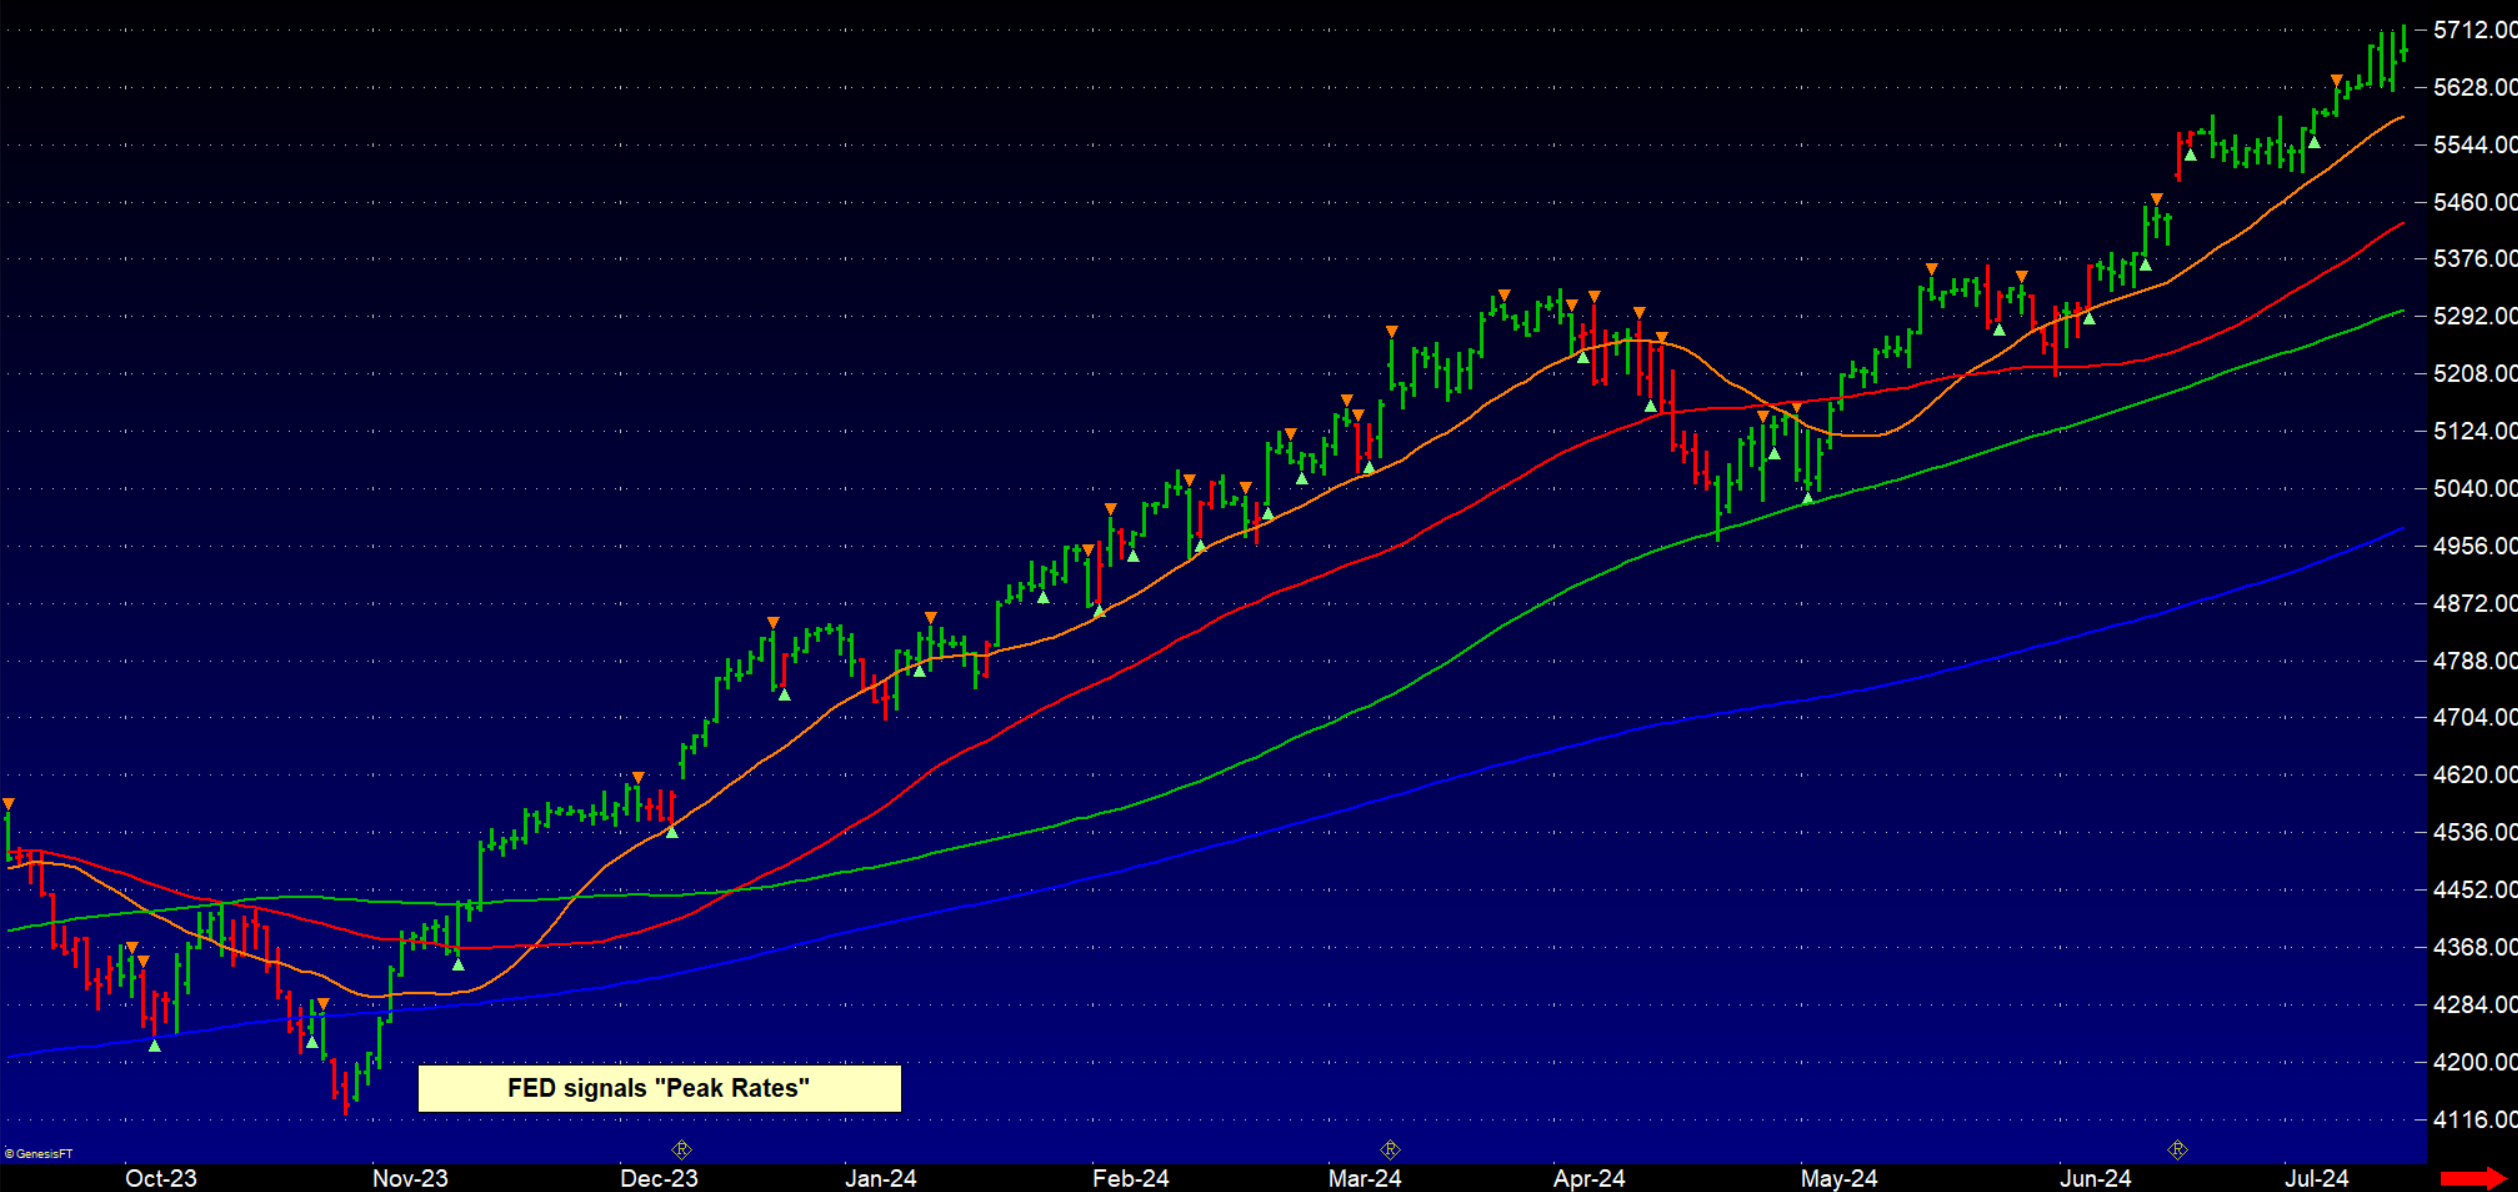Viewport: 2518px width, 1192px height.
Task: Click the rollover diamond marker above Dec-23
Action: click(x=681, y=1149)
